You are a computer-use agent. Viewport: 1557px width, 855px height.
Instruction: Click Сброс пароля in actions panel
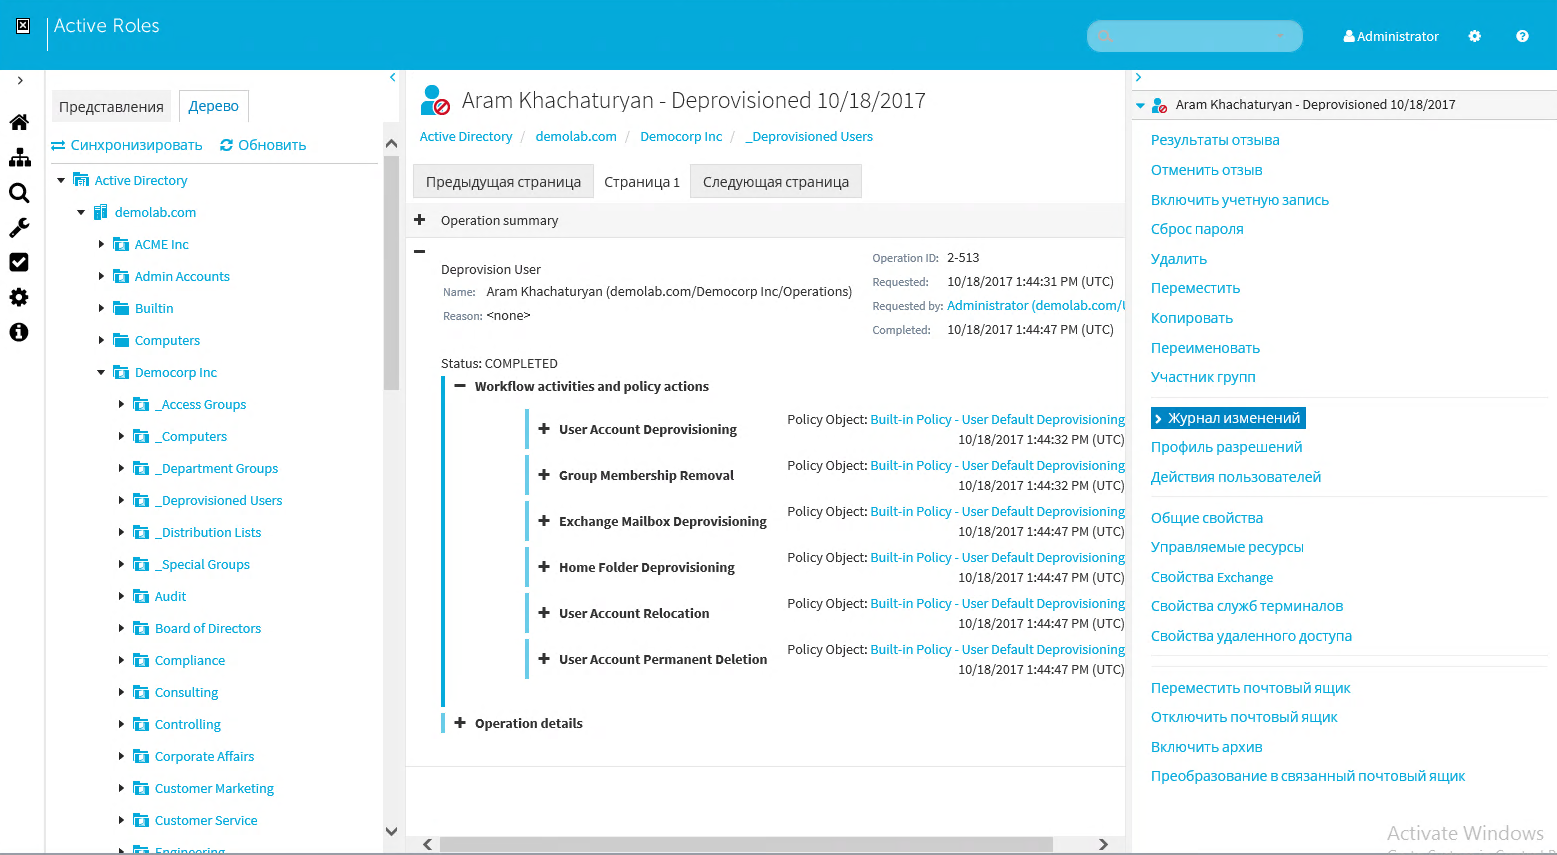tap(1197, 229)
